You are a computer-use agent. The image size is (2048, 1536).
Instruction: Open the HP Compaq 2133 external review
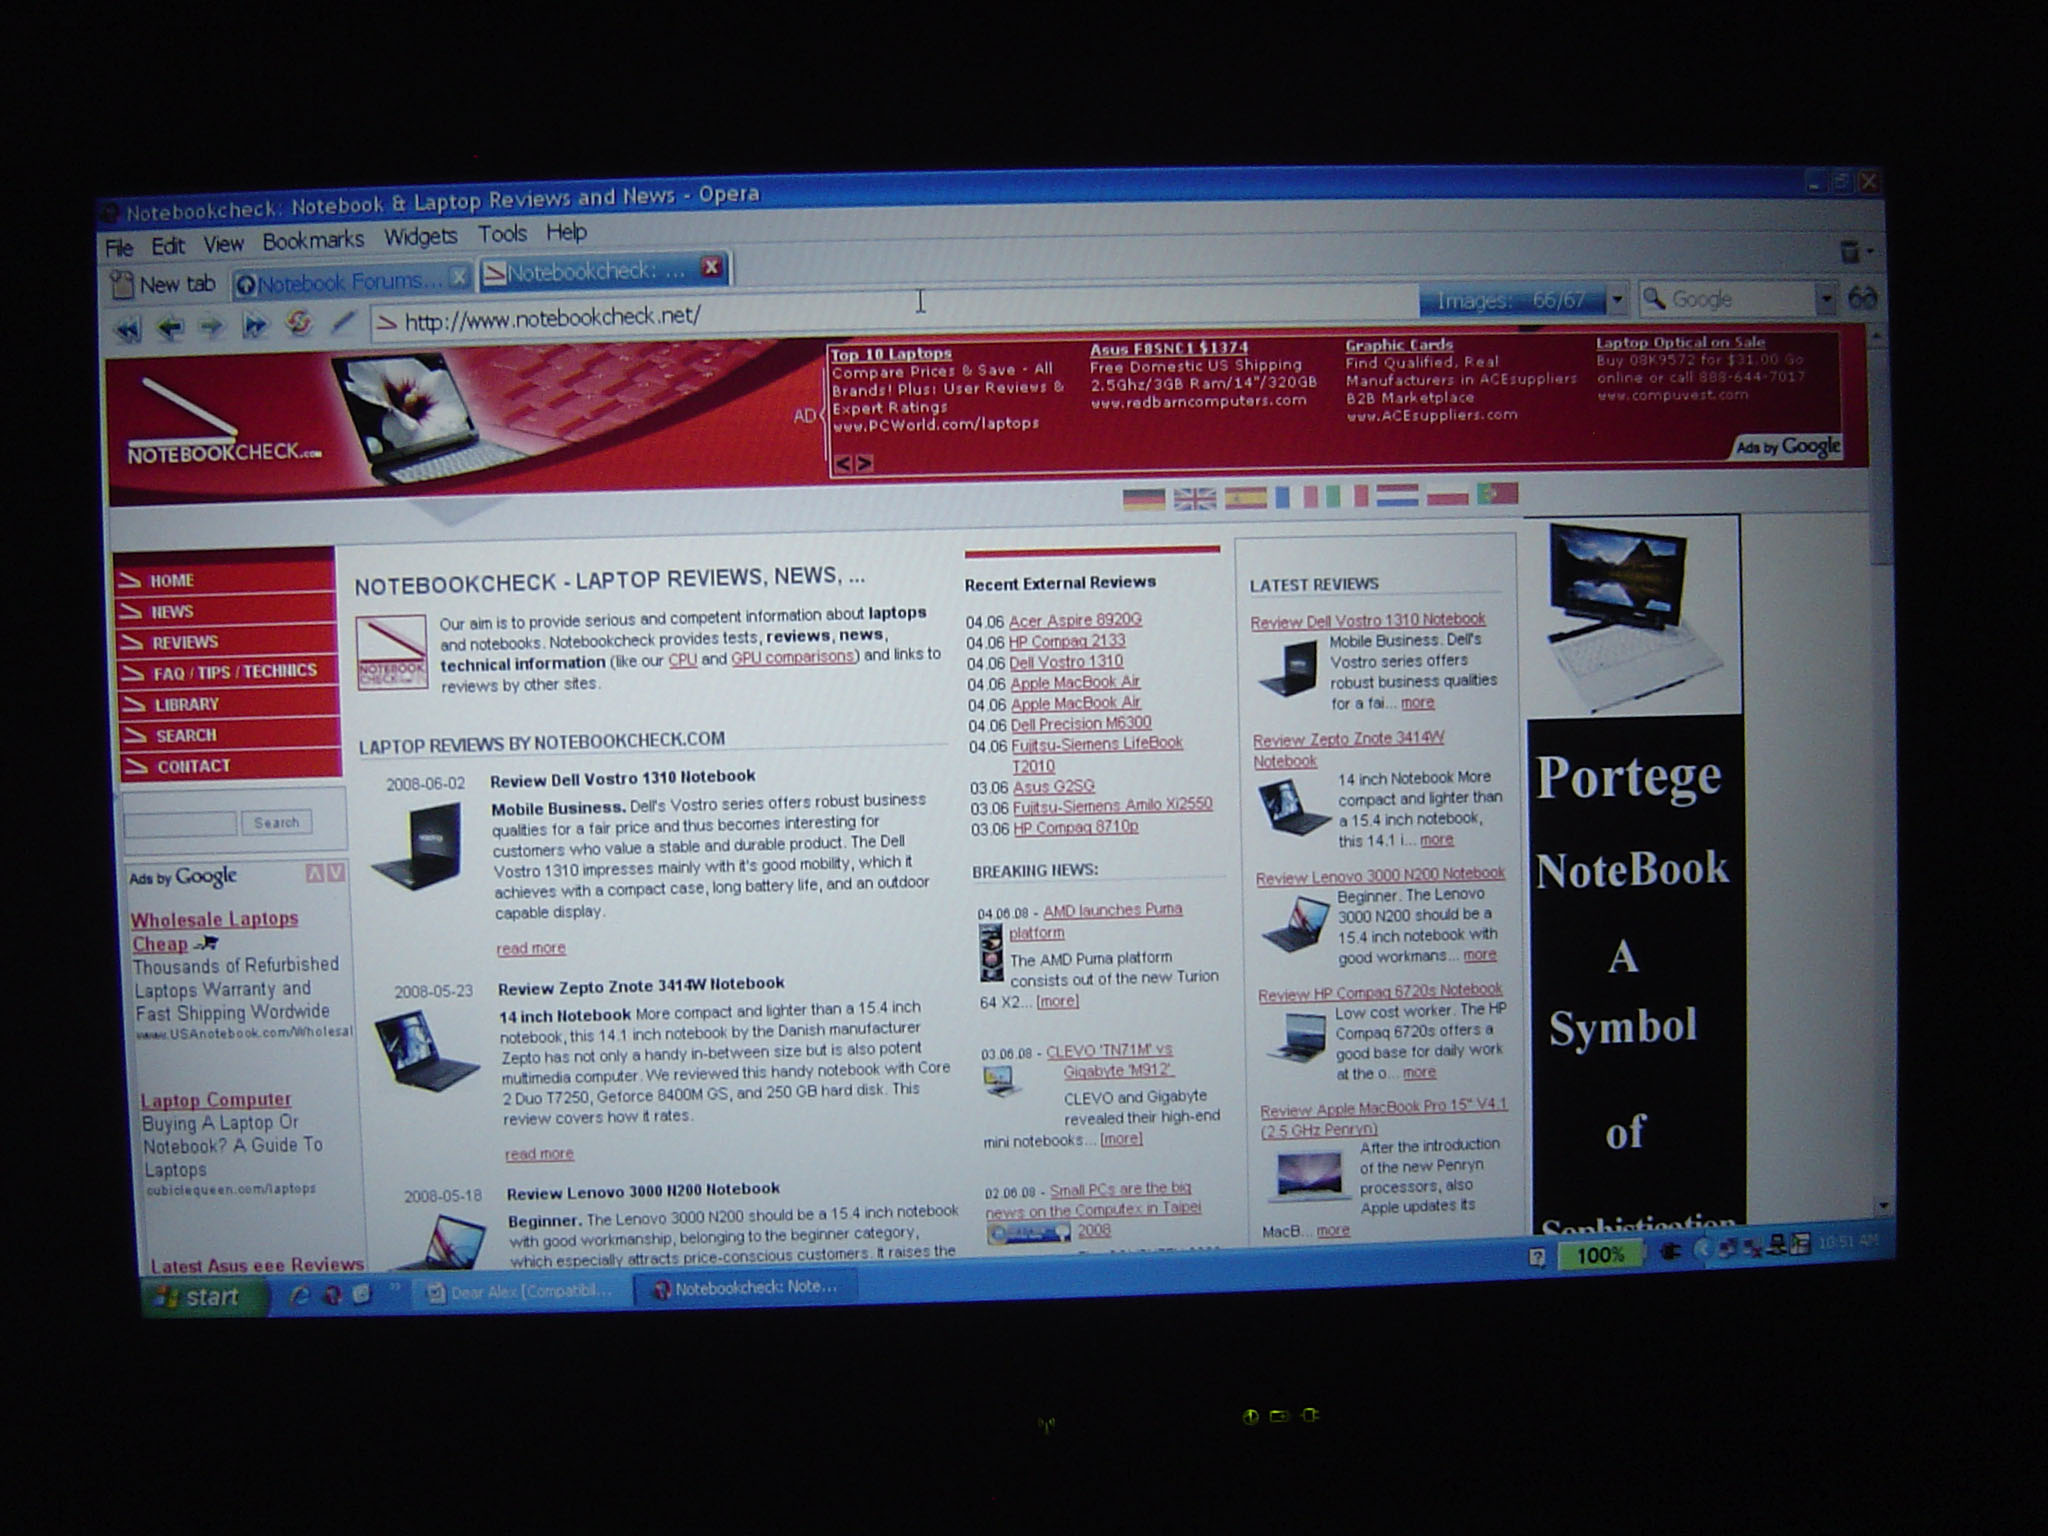coord(1067,641)
